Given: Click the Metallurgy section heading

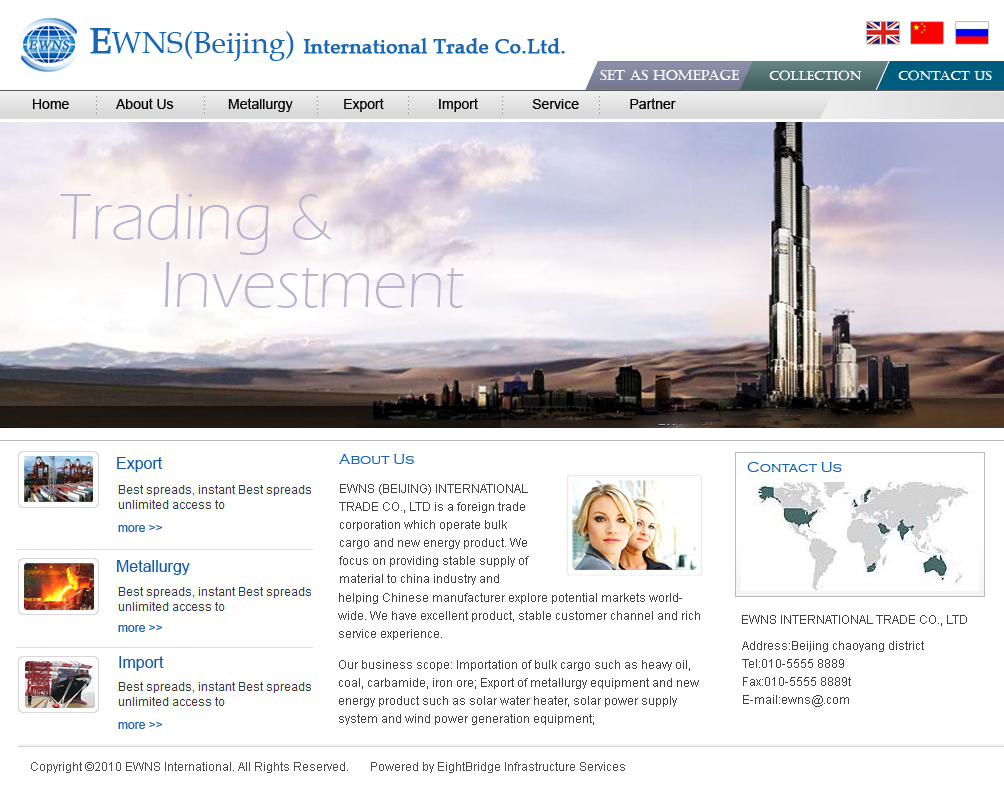Looking at the screenshot, I should tap(153, 567).
